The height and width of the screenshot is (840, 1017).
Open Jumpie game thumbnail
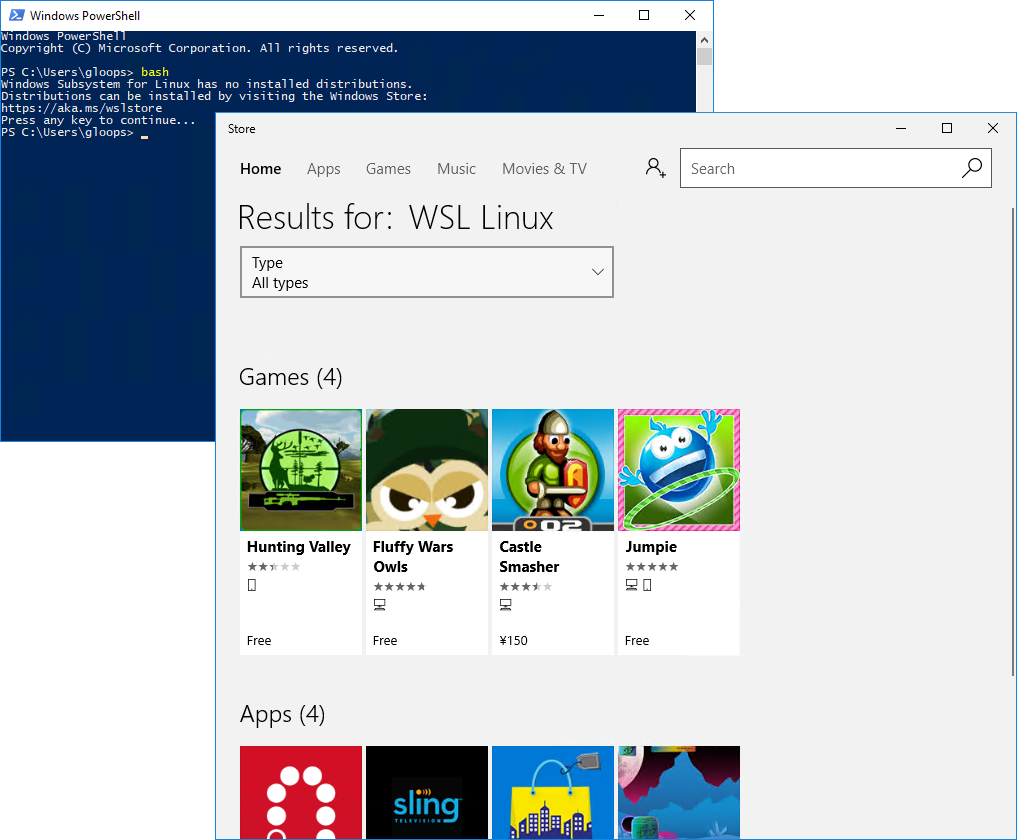pyautogui.click(x=678, y=470)
